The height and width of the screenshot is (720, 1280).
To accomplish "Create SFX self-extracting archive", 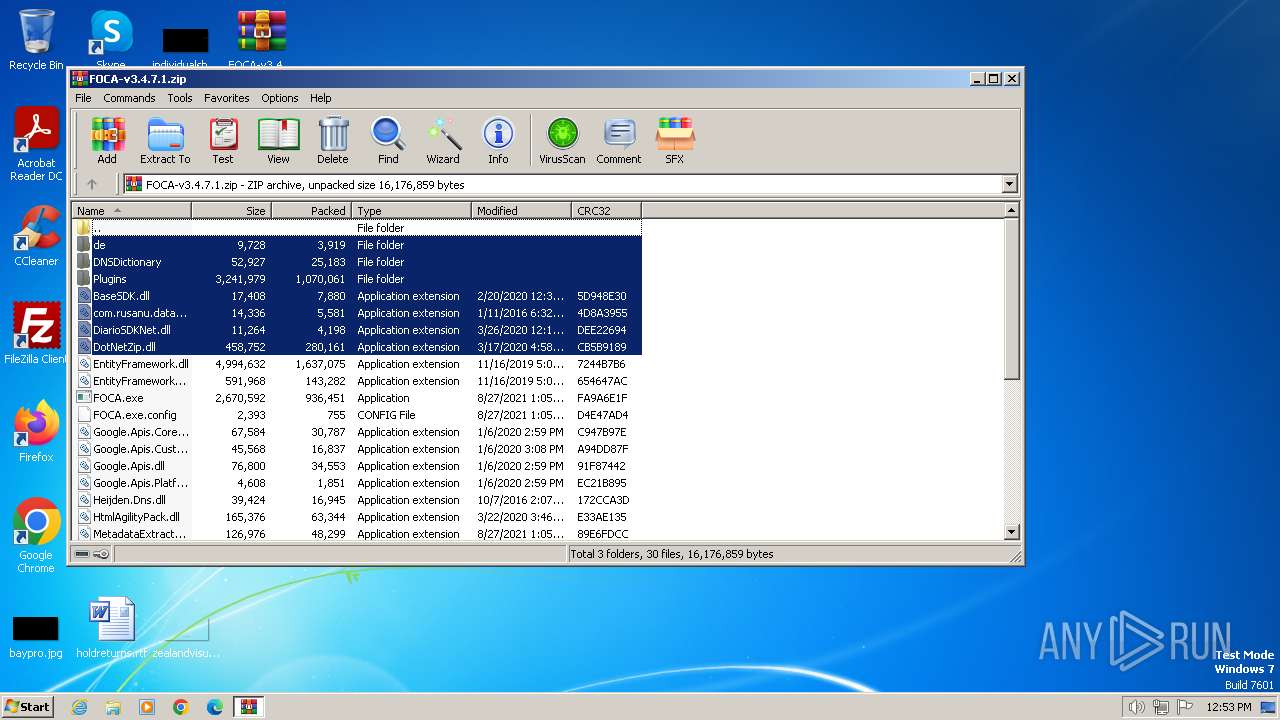I will 675,141.
